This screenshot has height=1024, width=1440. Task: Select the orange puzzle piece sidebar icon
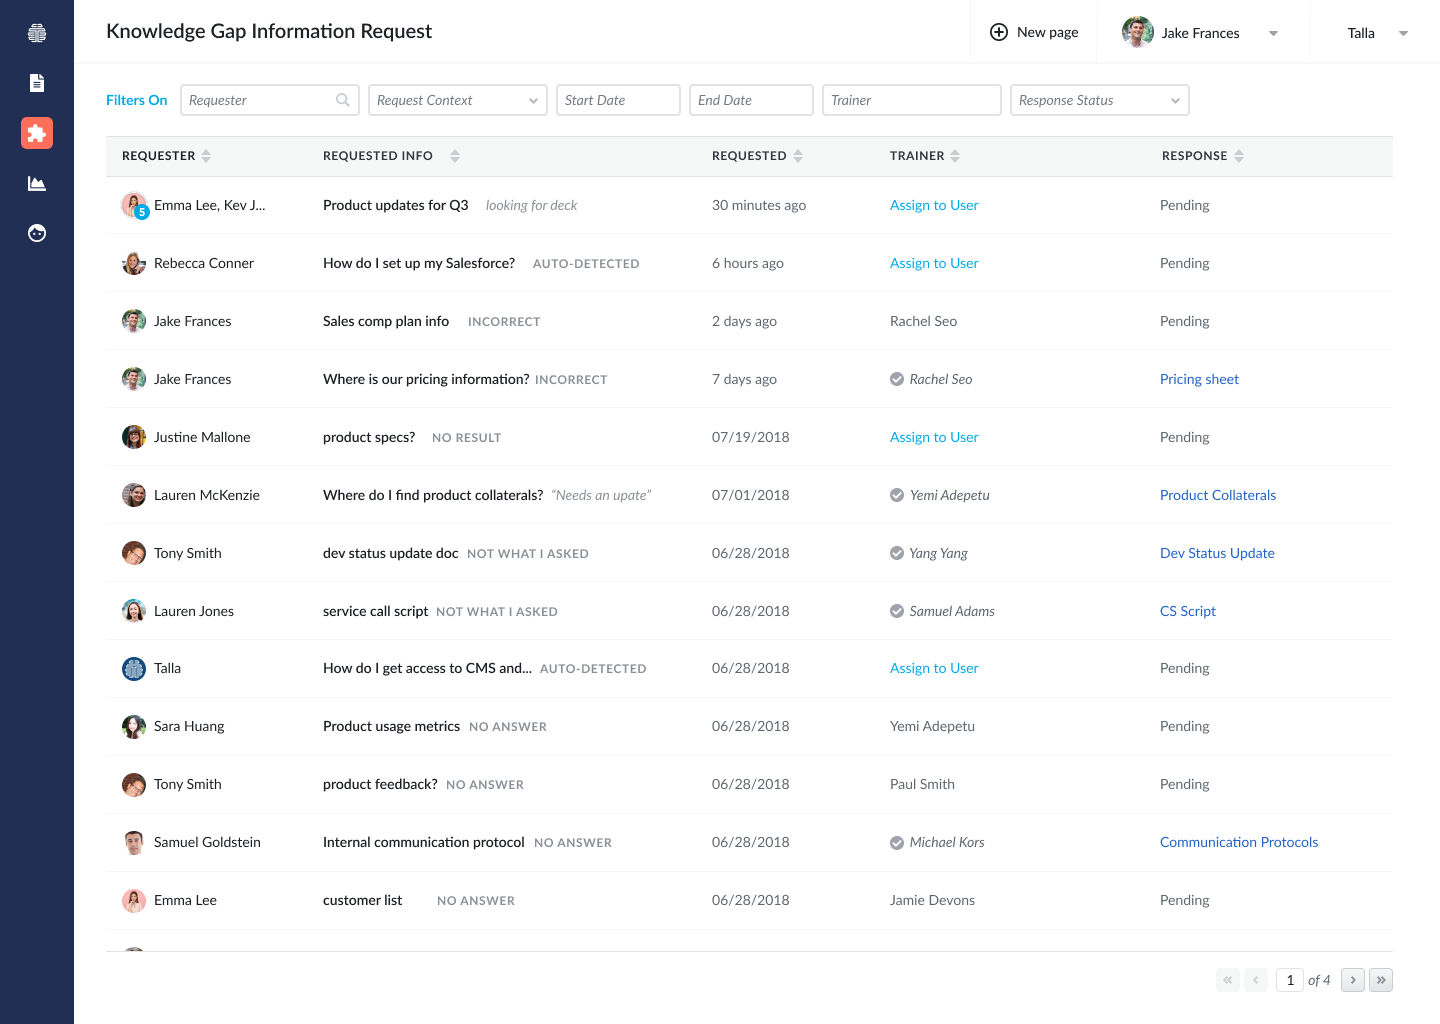point(37,133)
